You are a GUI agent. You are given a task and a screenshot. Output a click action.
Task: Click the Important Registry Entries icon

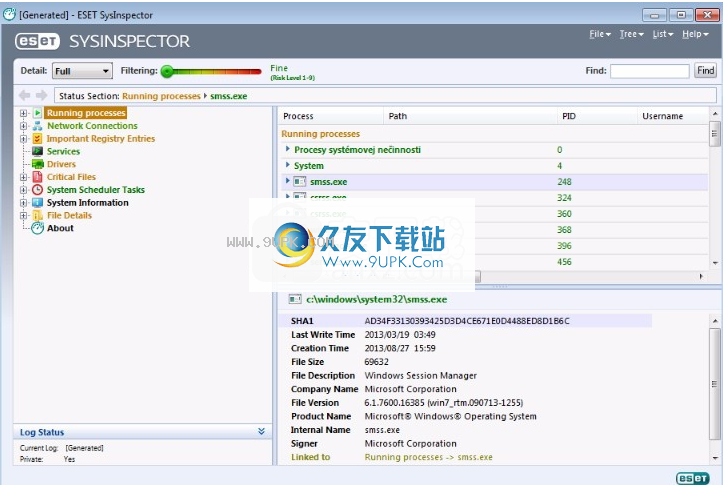point(37,139)
